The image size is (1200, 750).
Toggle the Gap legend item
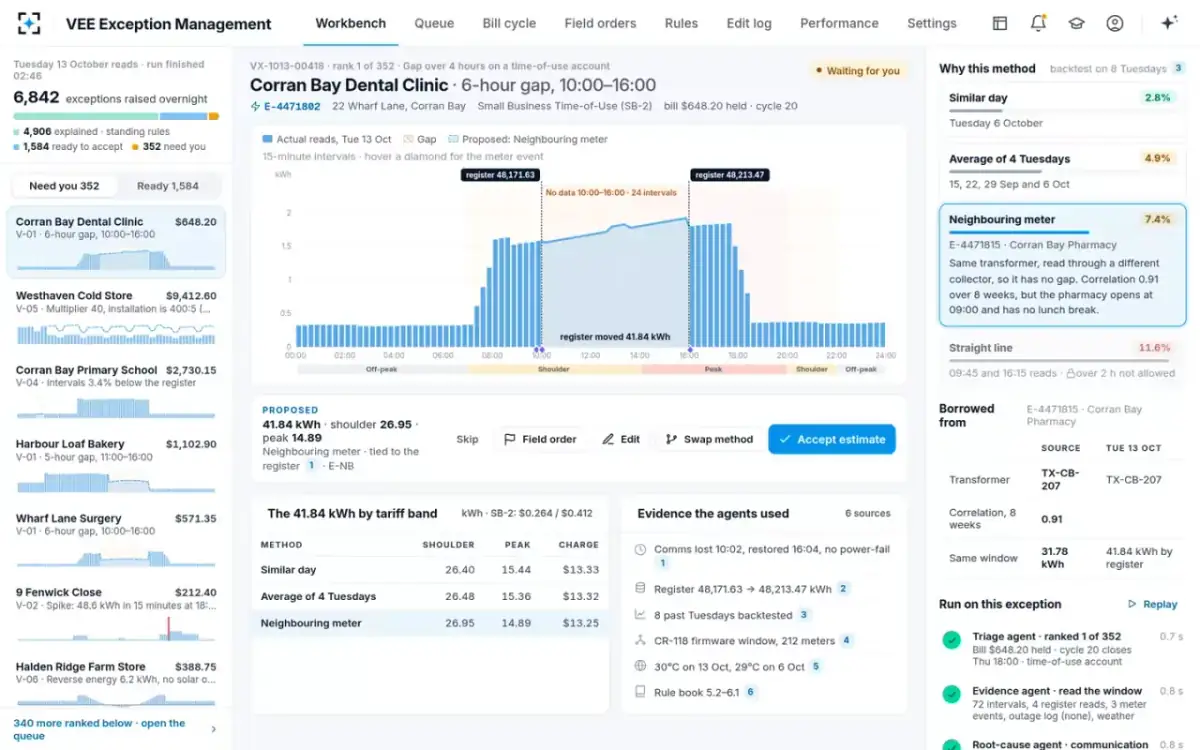pyautogui.click(x=420, y=140)
